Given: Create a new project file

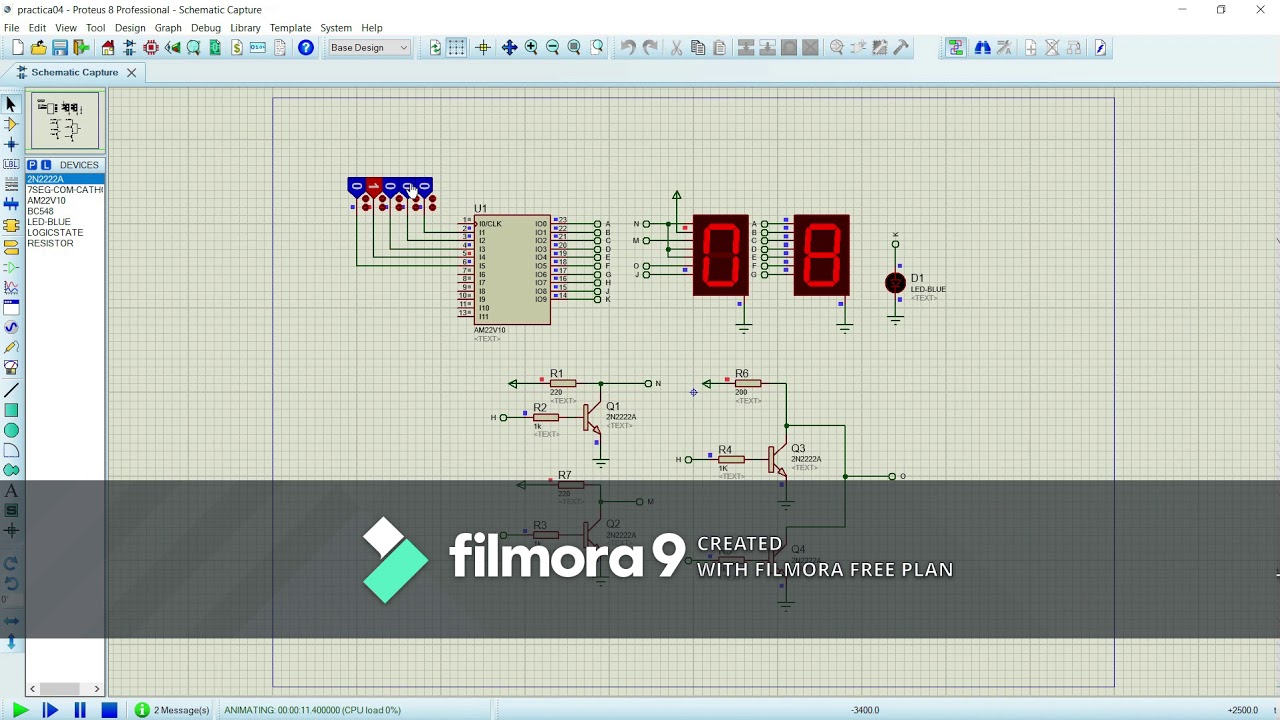Looking at the screenshot, I should click(17, 48).
